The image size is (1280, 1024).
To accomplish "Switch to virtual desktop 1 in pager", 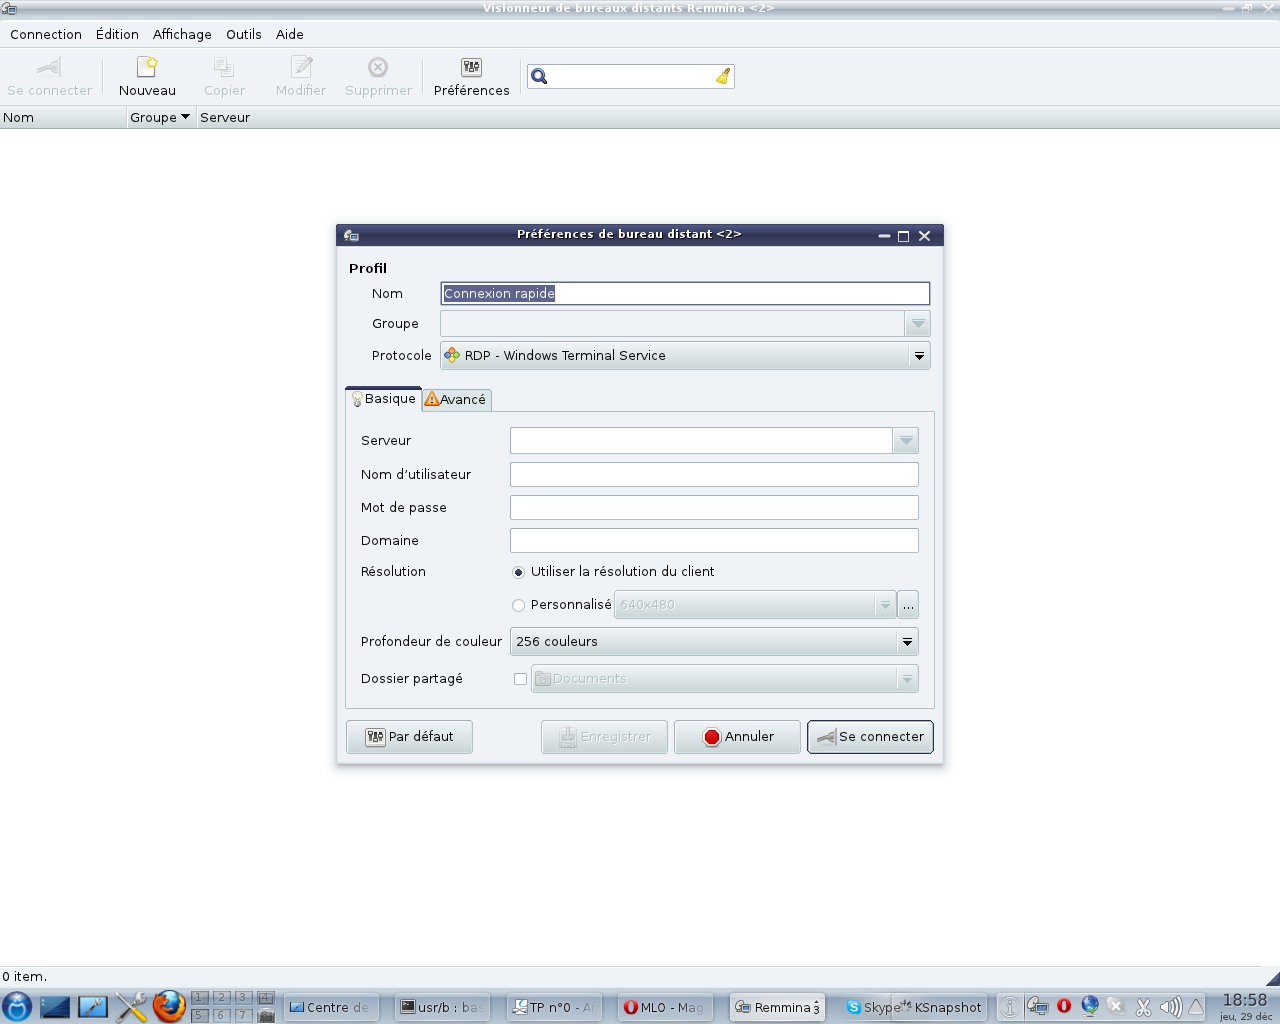I will 200,997.
